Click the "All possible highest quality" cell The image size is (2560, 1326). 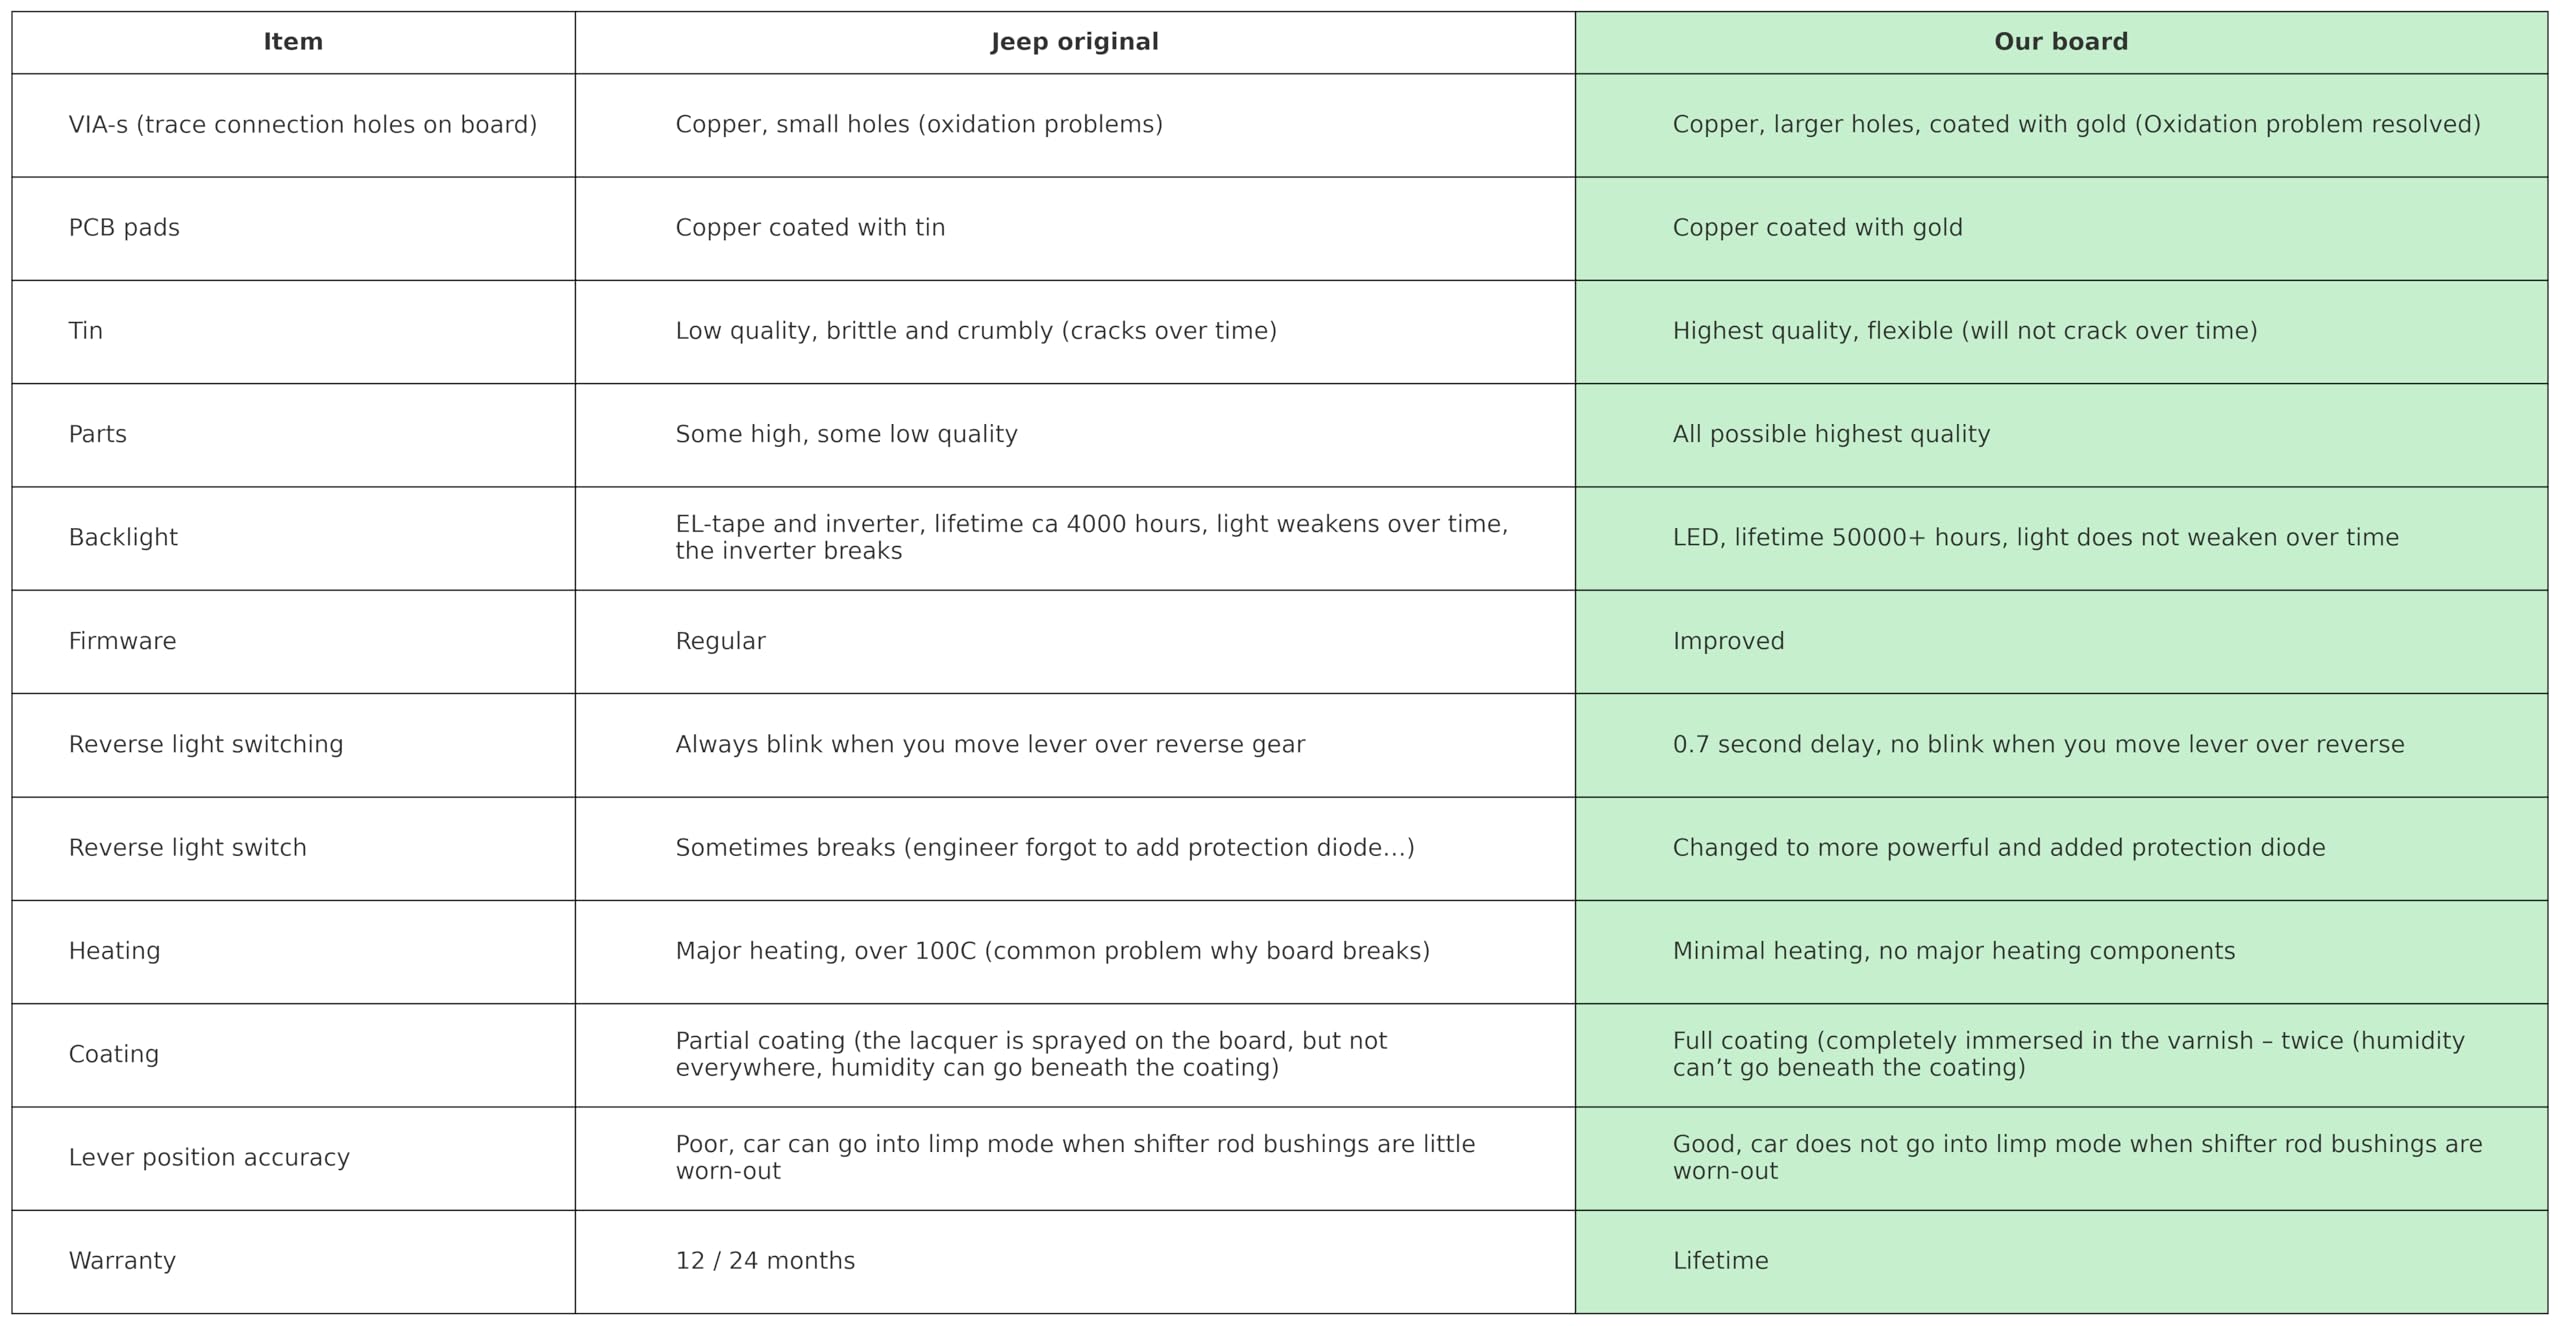2061,435
